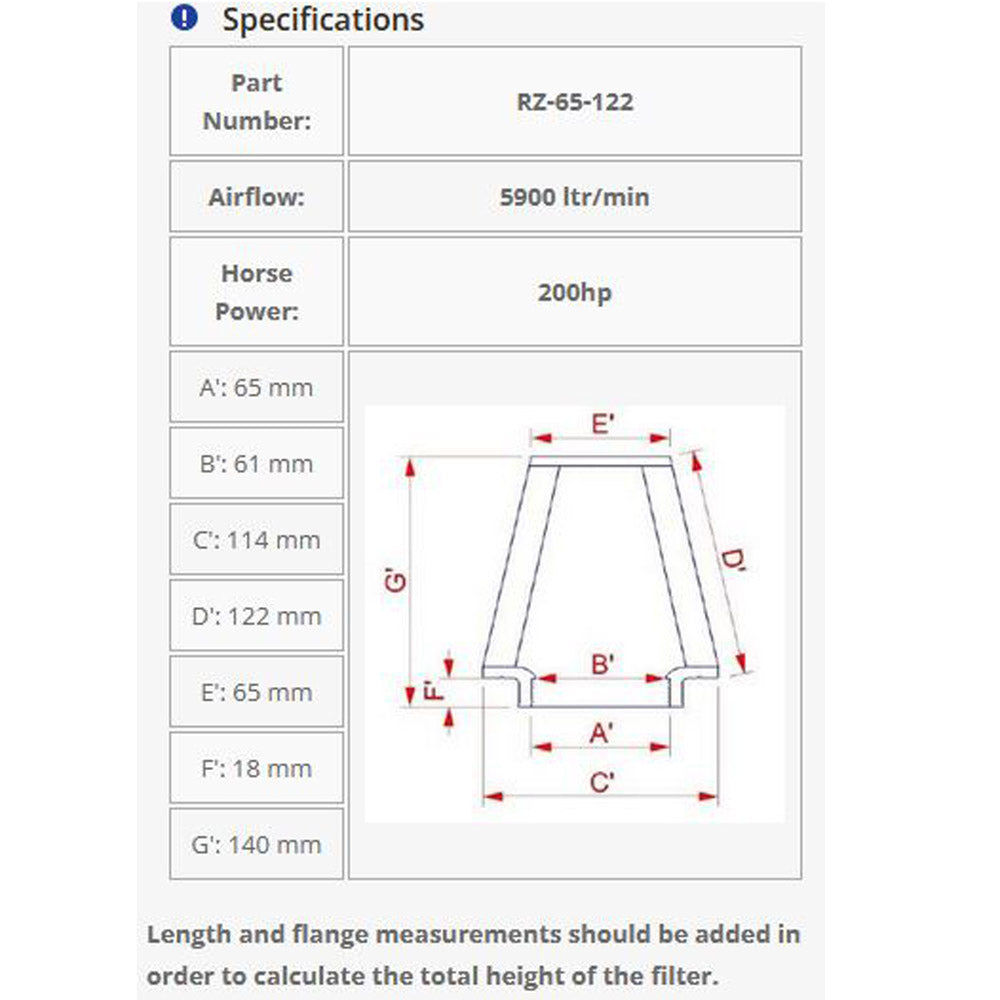This screenshot has height=1000, width=1000.
Task: Select the G': 140 mm cell
Action: pyautogui.click(x=256, y=844)
